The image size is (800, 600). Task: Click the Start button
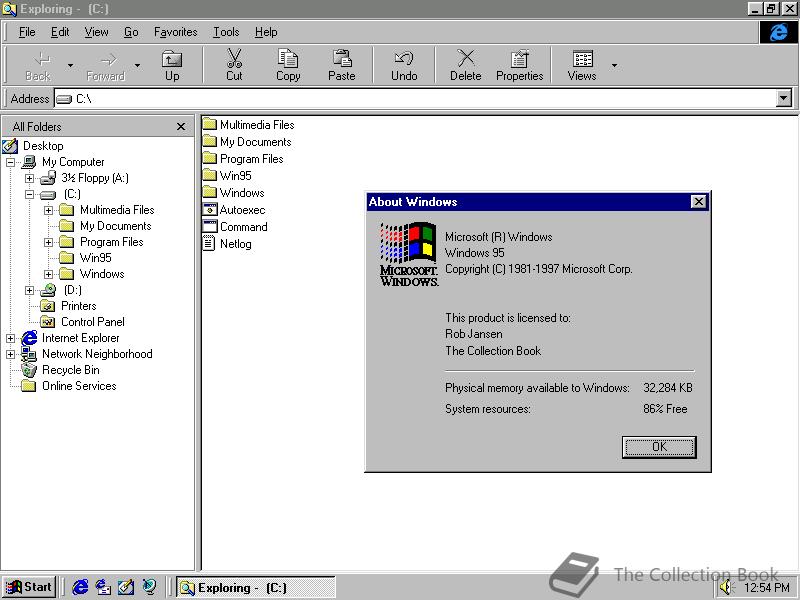30,587
